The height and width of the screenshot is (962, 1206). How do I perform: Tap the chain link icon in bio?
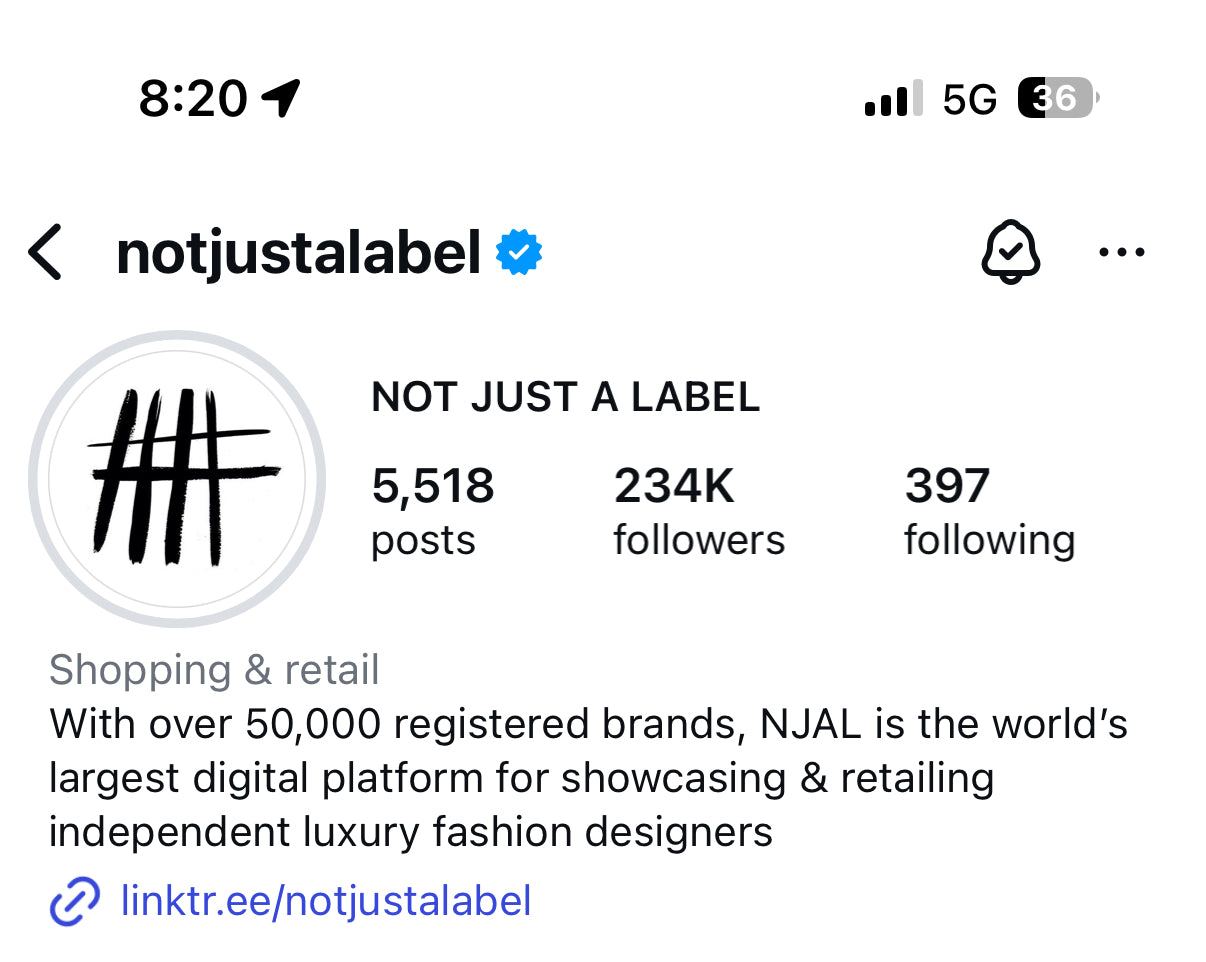(75, 902)
